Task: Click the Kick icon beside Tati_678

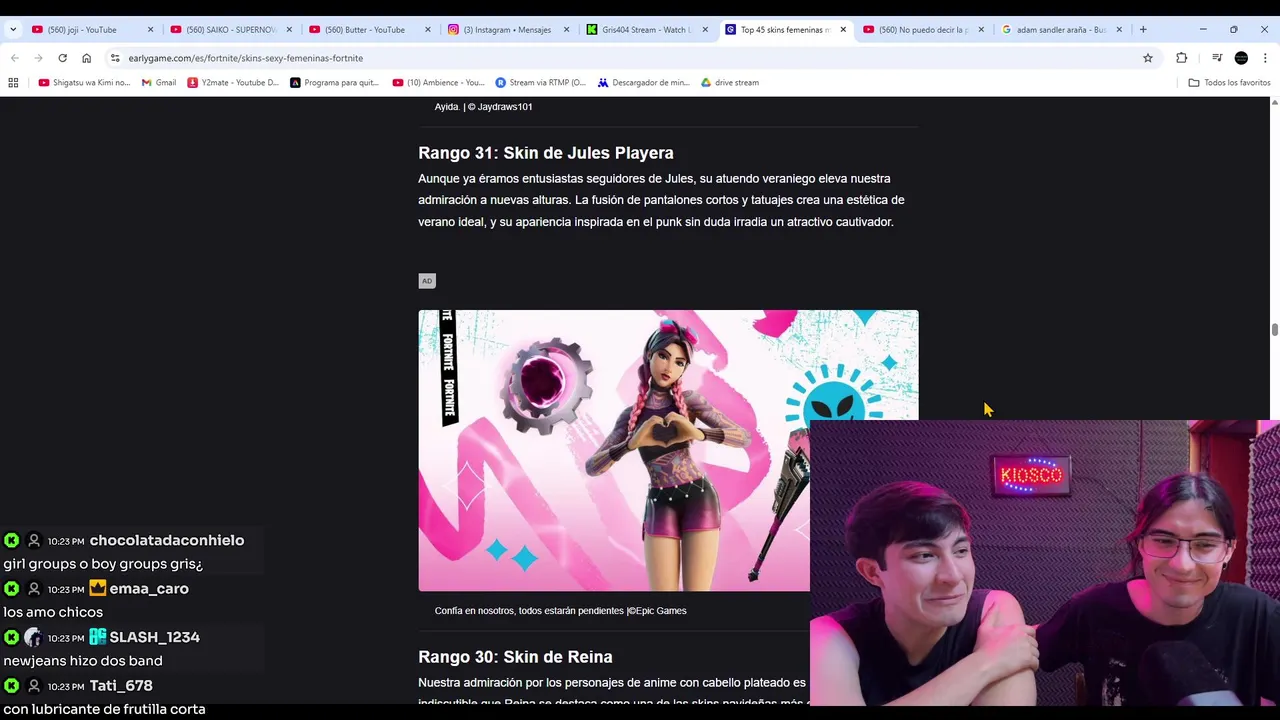Action: [x=11, y=686]
